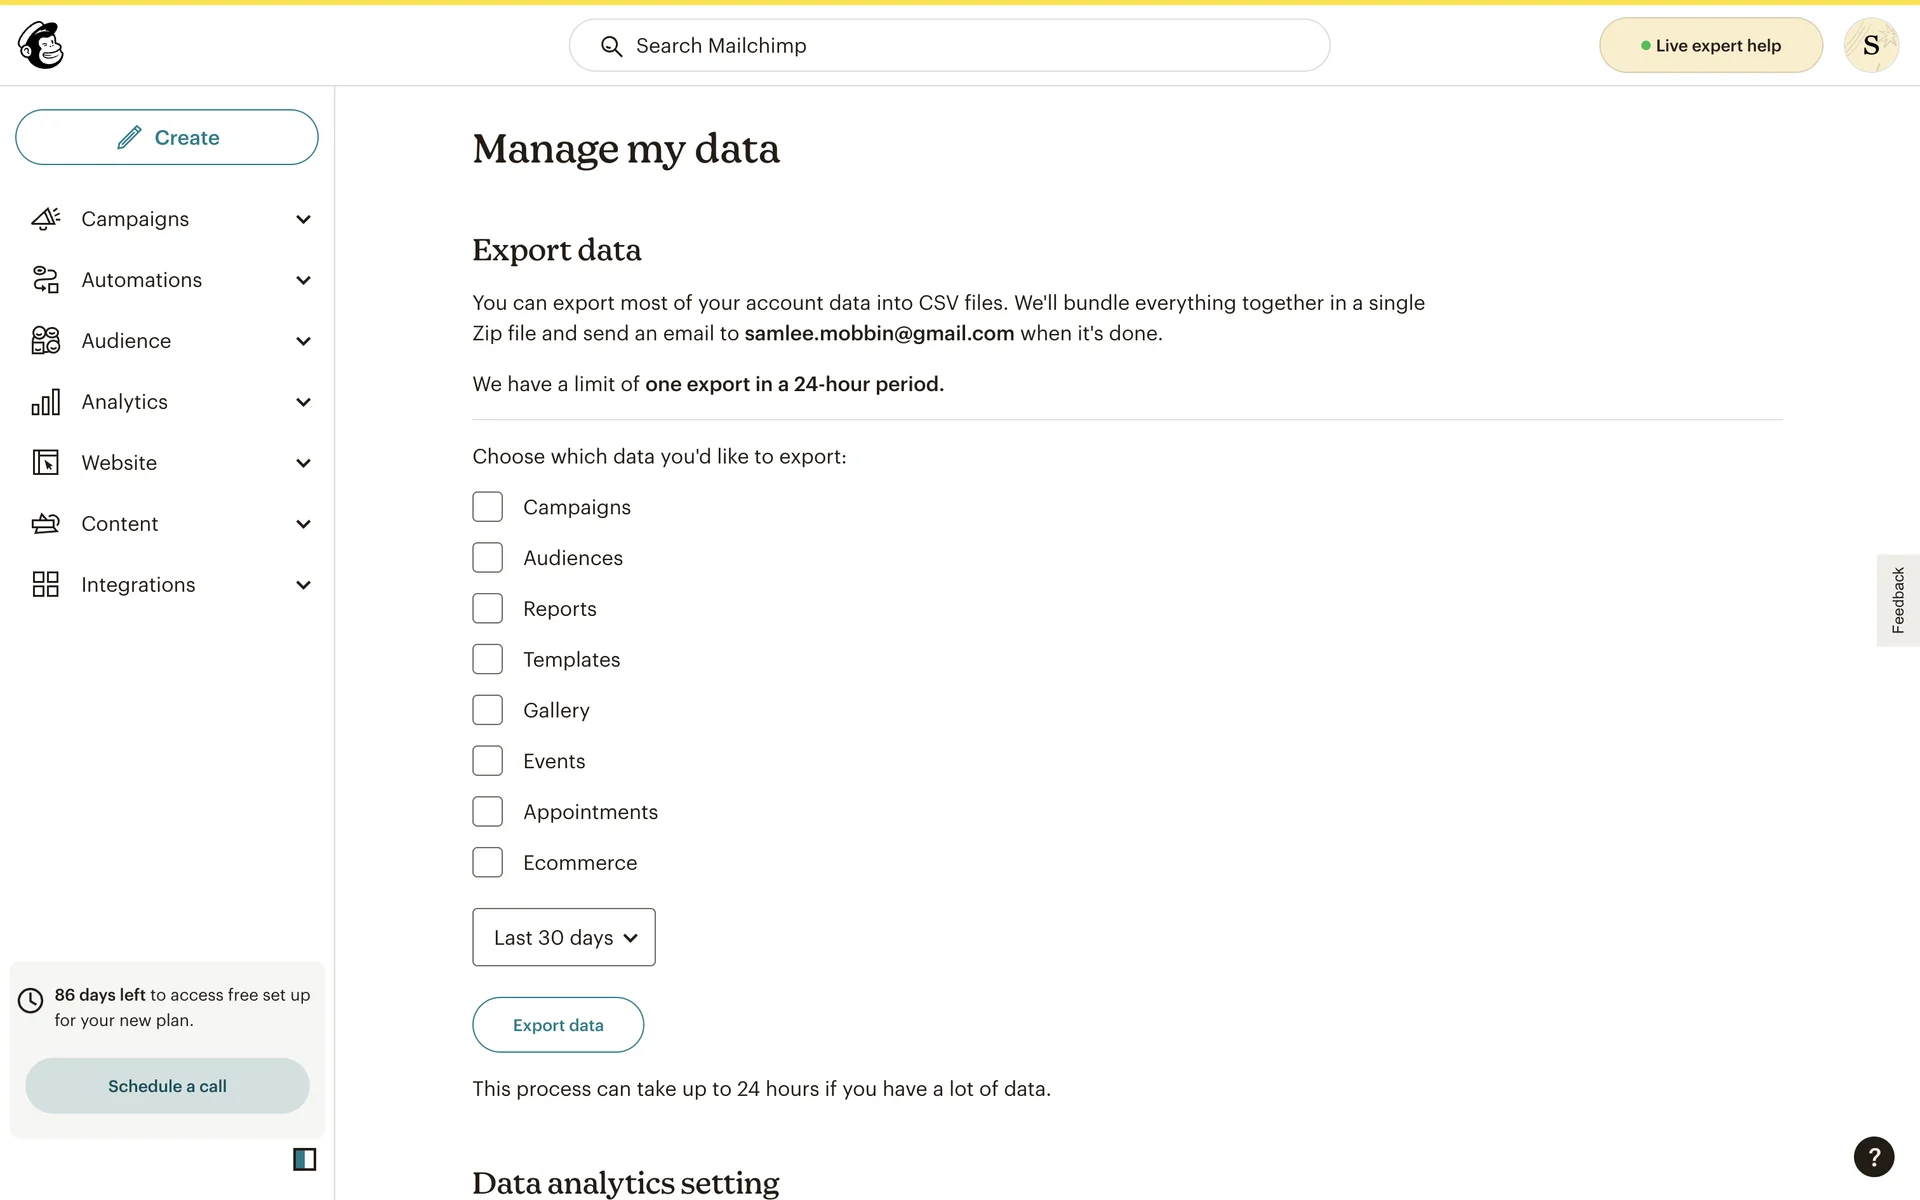The height and width of the screenshot is (1200, 1920).
Task: Expand the Audience menu chevron
Action: coord(304,341)
